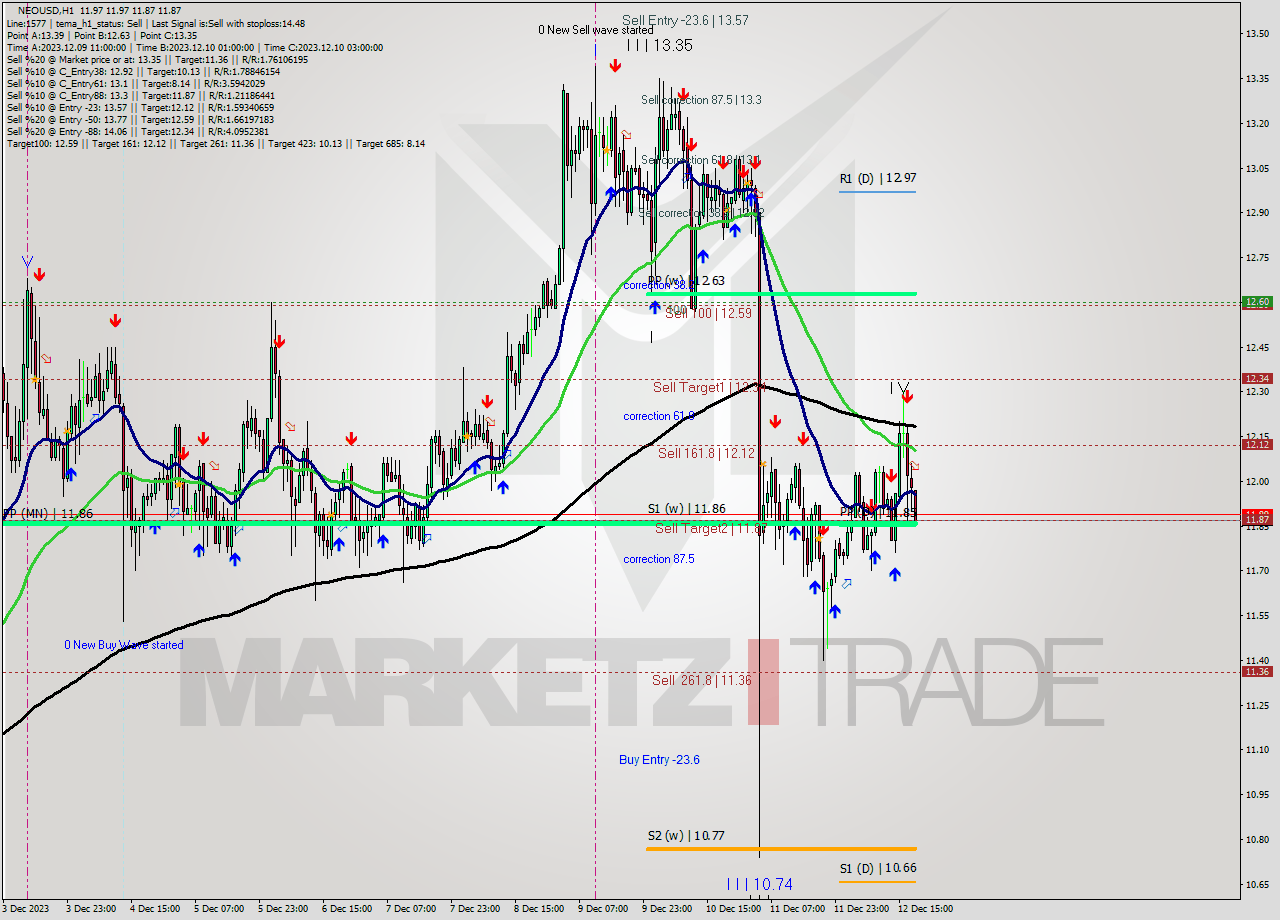Viewport: 1280px width, 920px height.
Task: Click the 'S1 (D) | 10.66' support label
Action: coord(878,869)
